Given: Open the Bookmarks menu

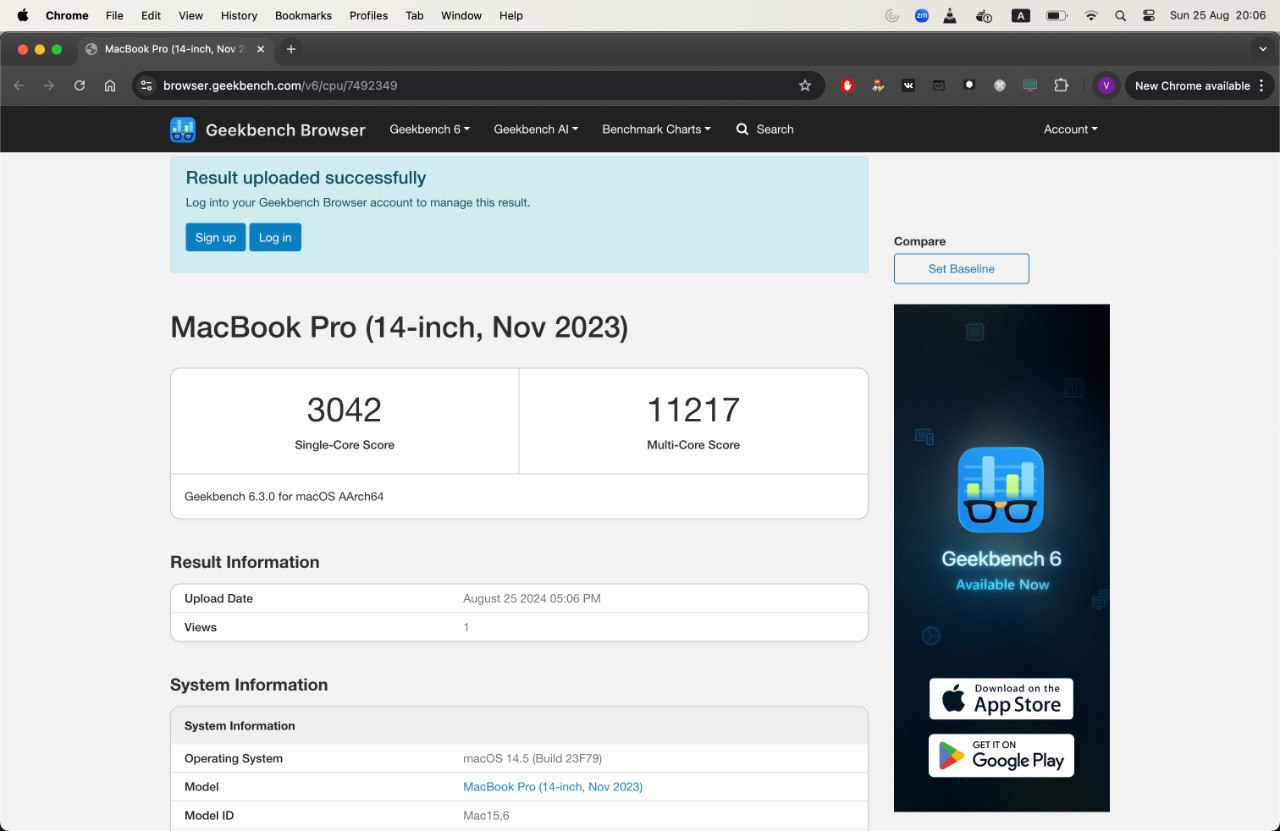Looking at the screenshot, I should point(302,15).
